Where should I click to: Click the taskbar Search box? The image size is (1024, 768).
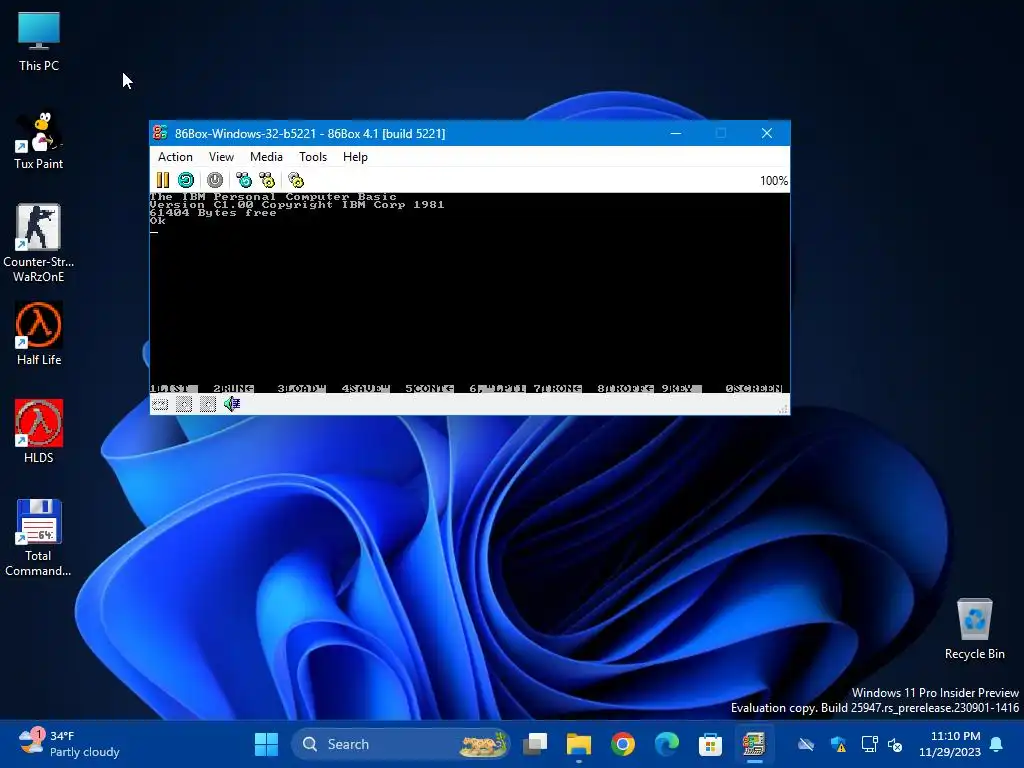click(x=400, y=744)
